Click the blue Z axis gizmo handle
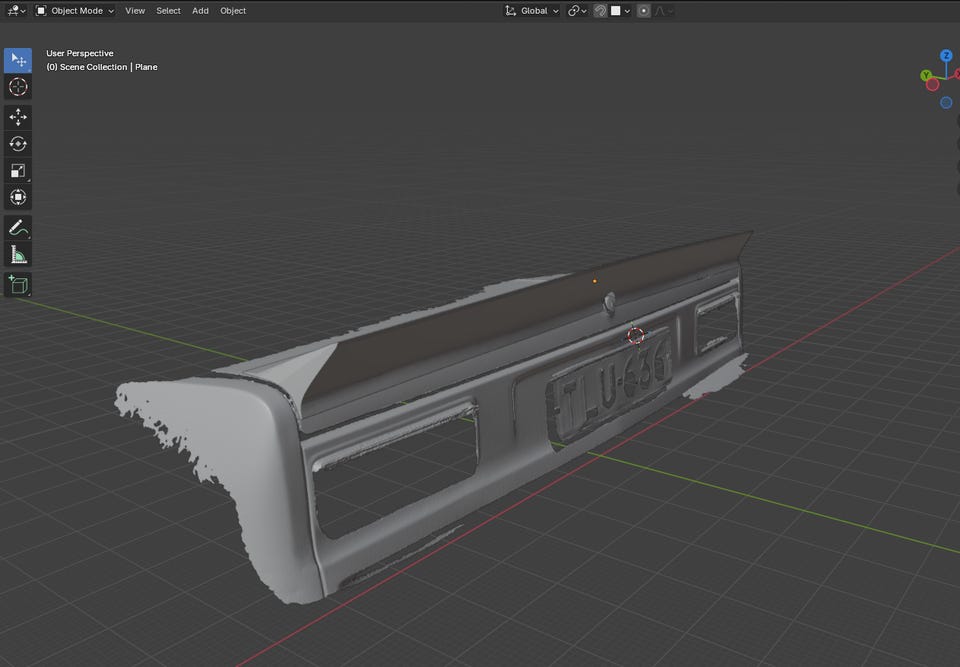 point(946,56)
